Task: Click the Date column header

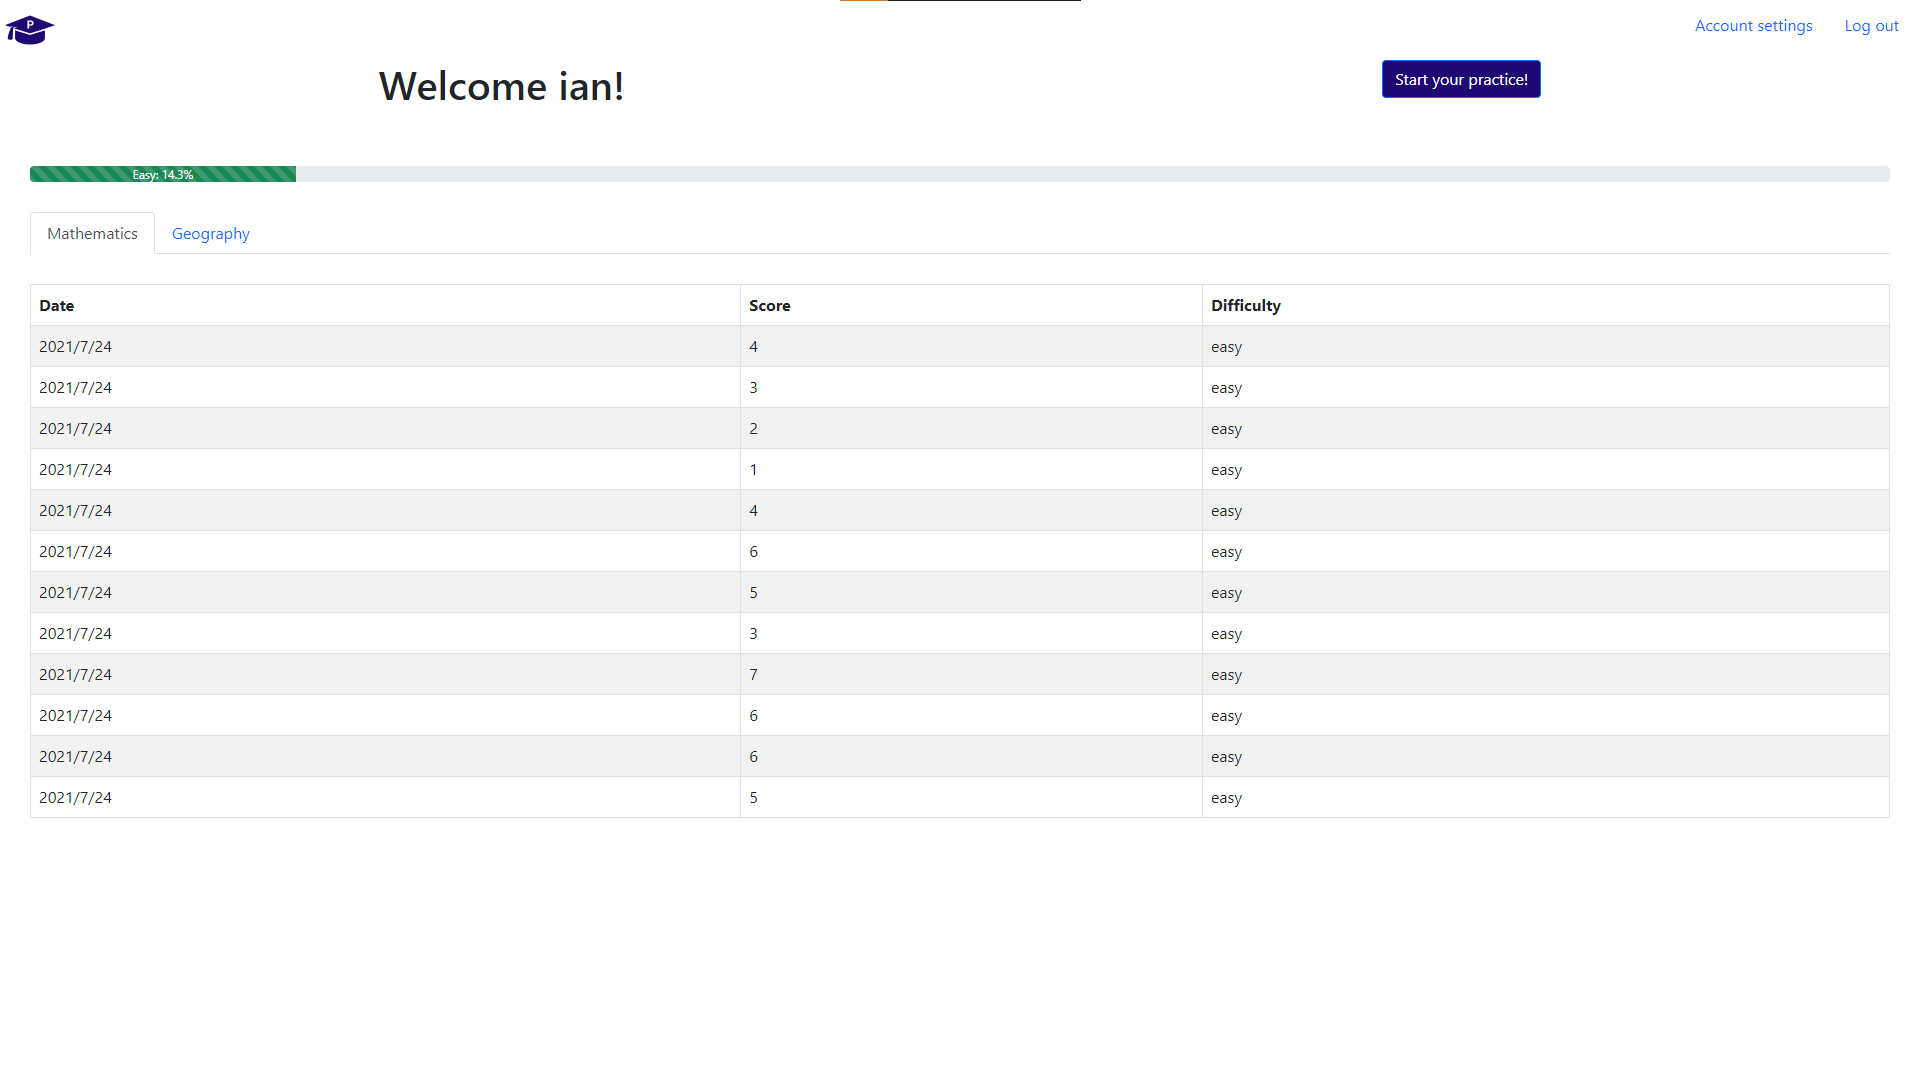Action: (x=57, y=306)
